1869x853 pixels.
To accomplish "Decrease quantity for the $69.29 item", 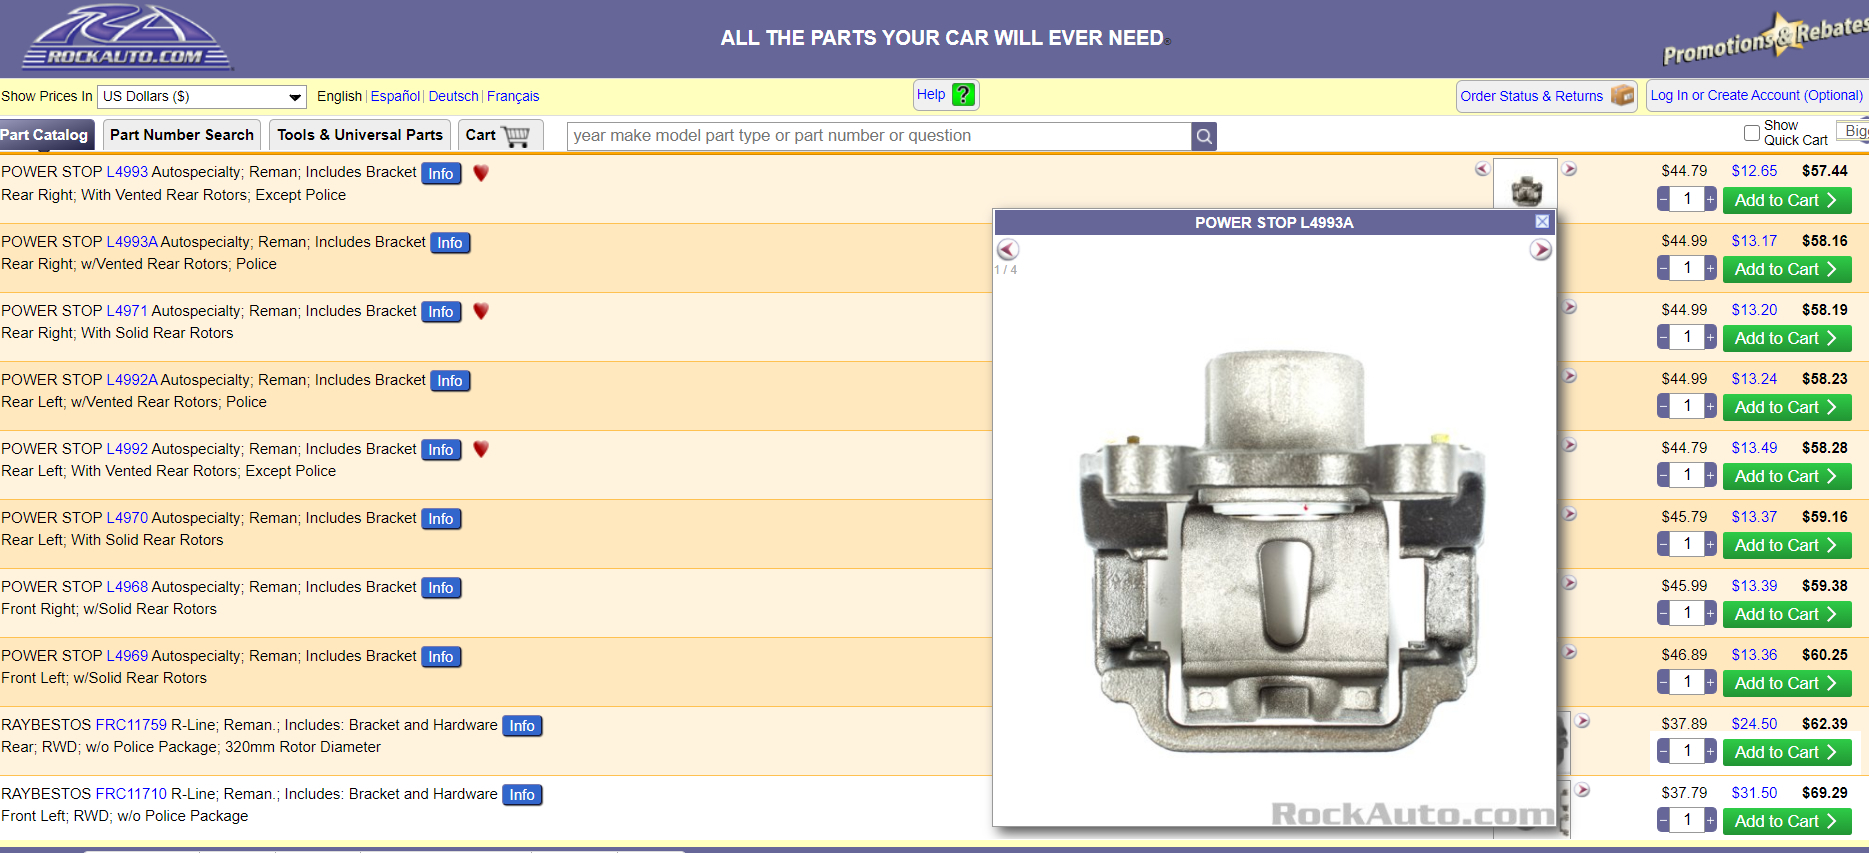I will 1663,820.
